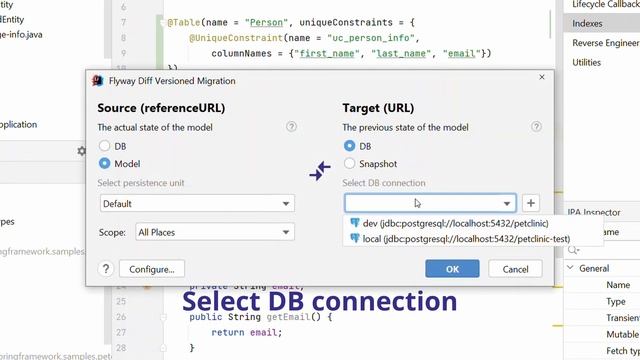Click the Configure... button

152,269
